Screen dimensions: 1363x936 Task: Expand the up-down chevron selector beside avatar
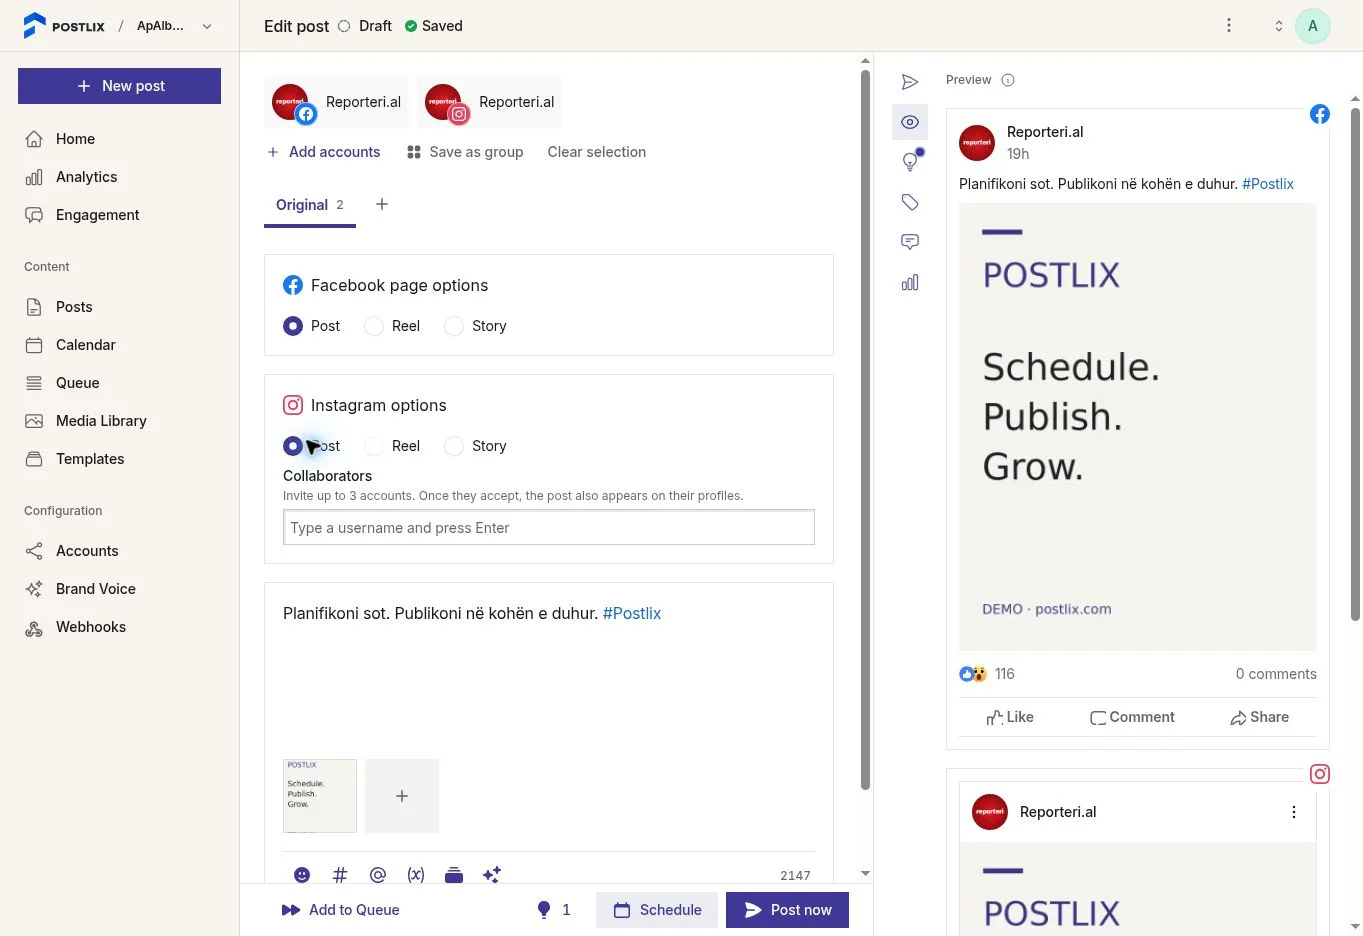1278,26
